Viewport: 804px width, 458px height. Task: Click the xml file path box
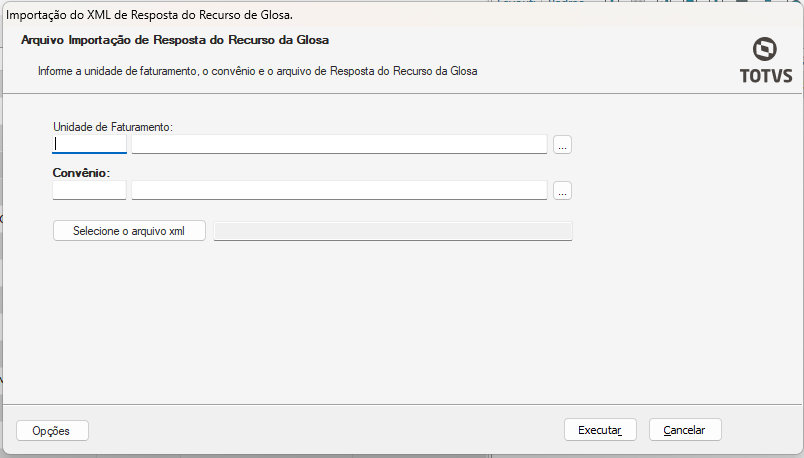click(393, 231)
